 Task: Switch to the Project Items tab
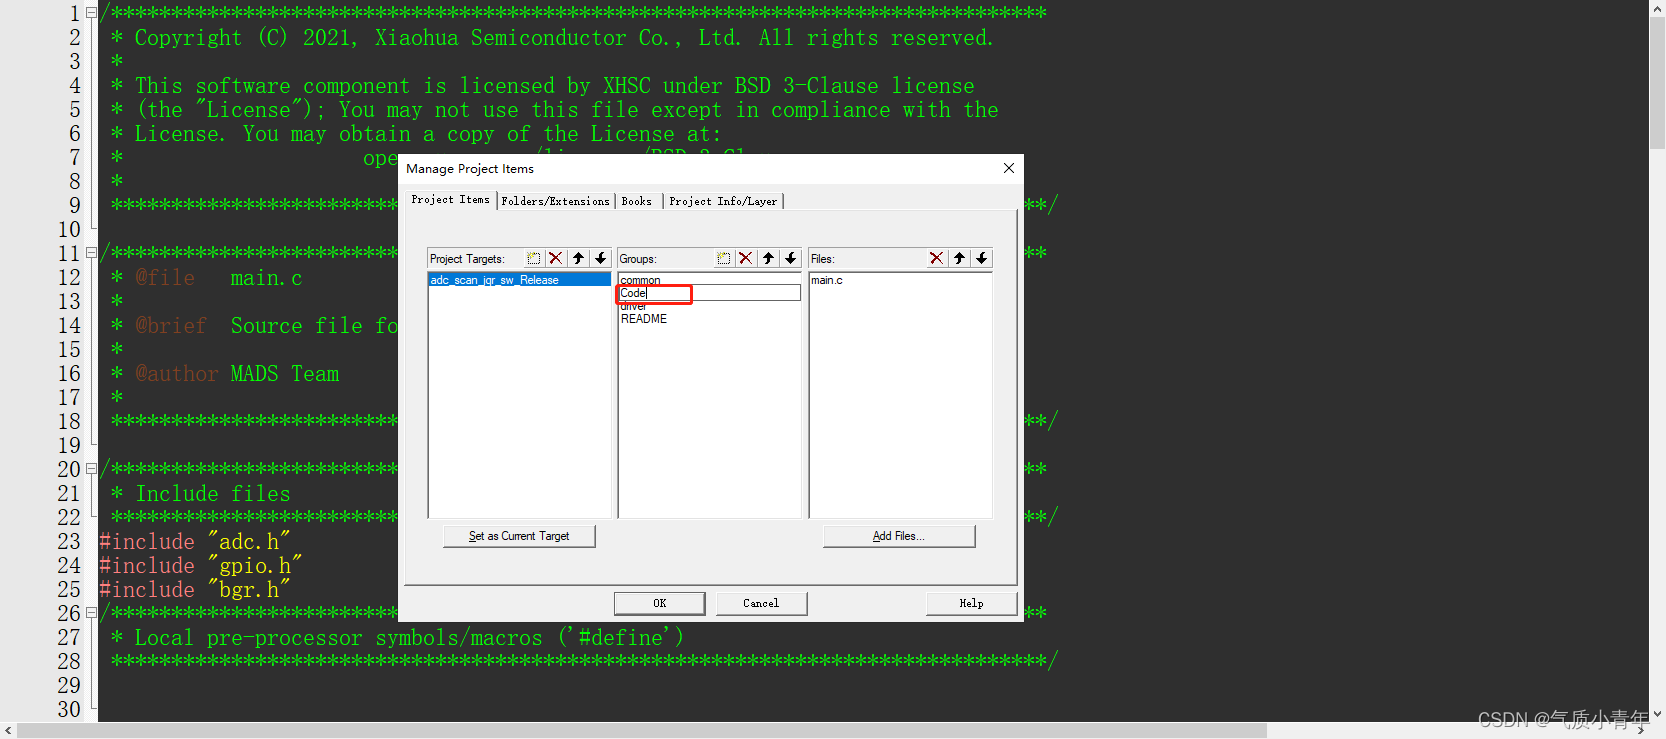(x=451, y=199)
